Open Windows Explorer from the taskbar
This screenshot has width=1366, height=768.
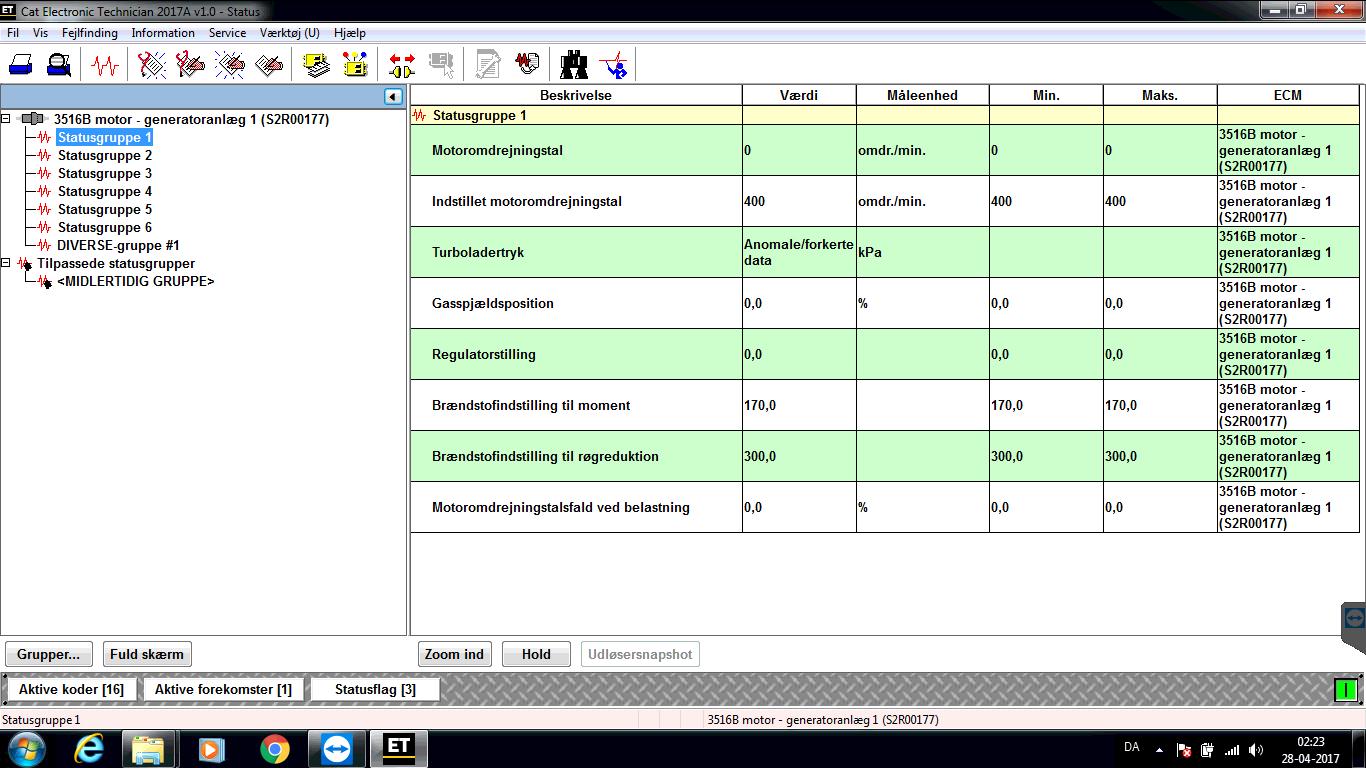[149, 749]
